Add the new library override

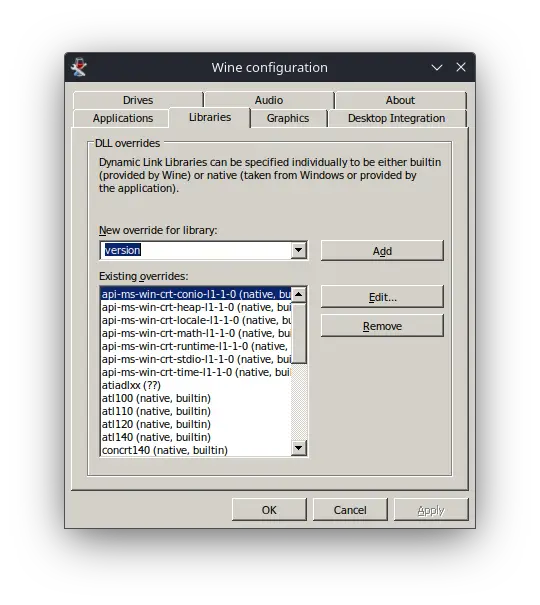(382, 251)
